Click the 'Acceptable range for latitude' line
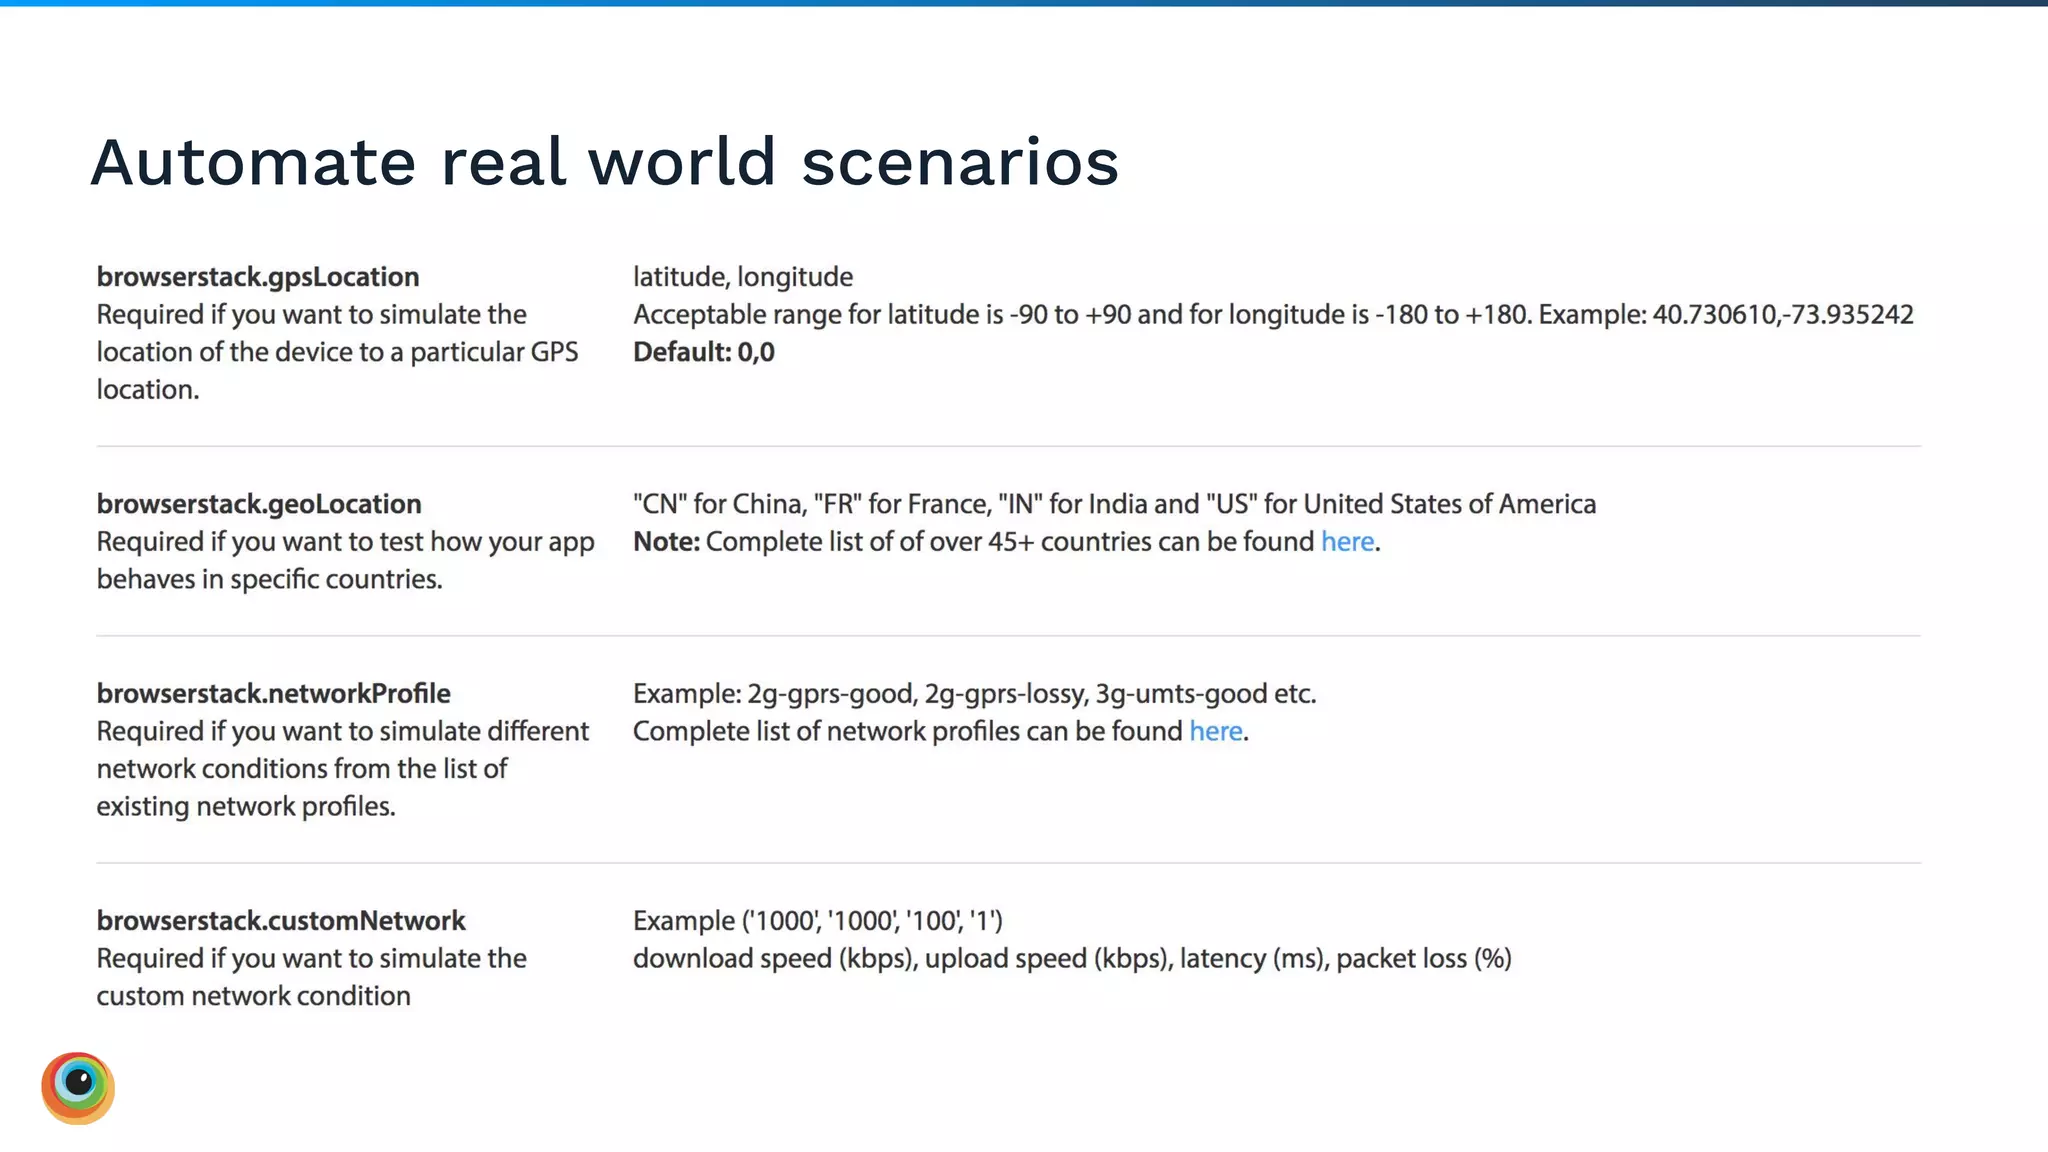This screenshot has height=1152, width=2048. (1273, 315)
